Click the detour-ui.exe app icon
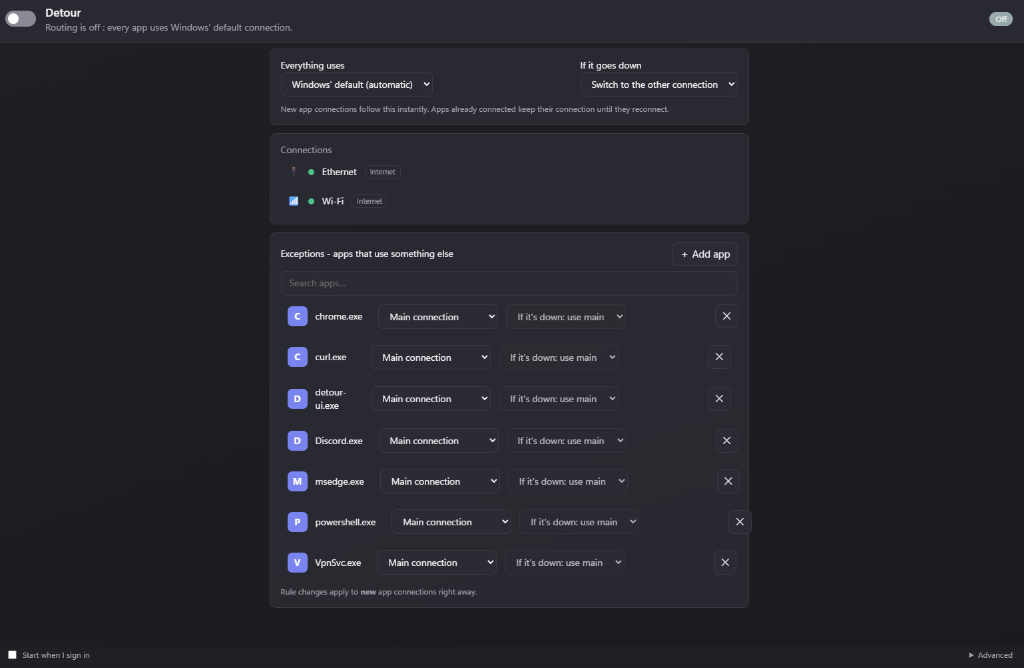The height and width of the screenshot is (668, 1024). point(297,399)
